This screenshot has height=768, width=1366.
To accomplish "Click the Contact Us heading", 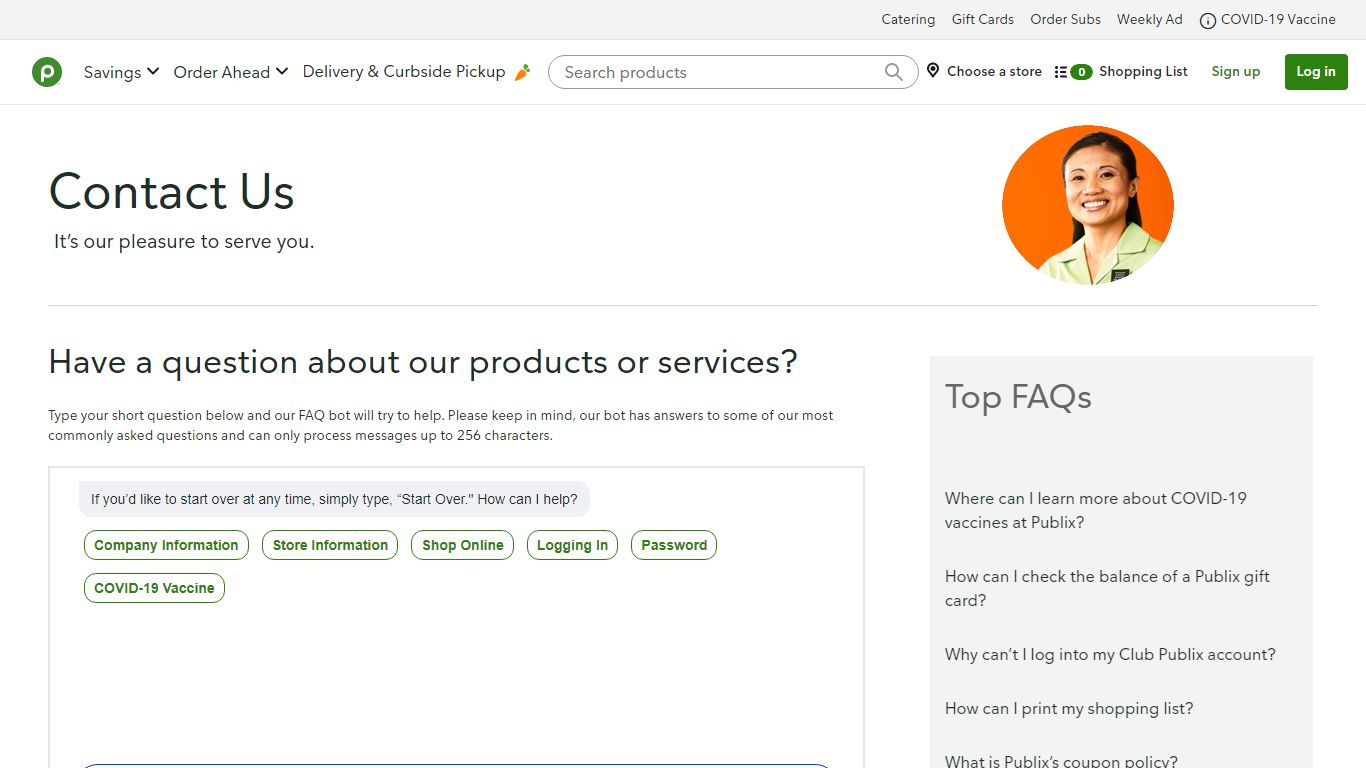I will [x=171, y=191].
